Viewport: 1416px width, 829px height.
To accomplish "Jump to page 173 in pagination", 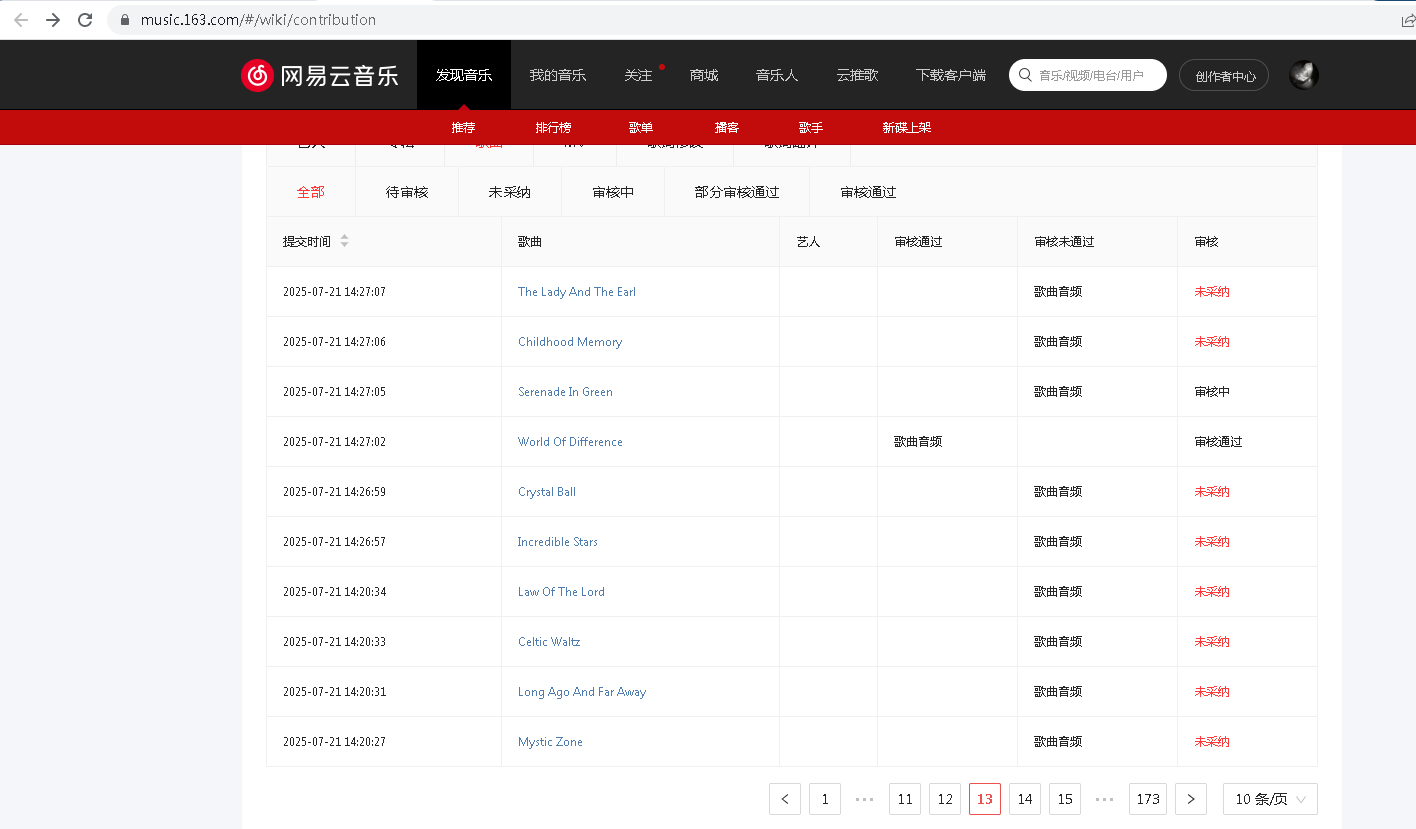I will (1148, 799).
